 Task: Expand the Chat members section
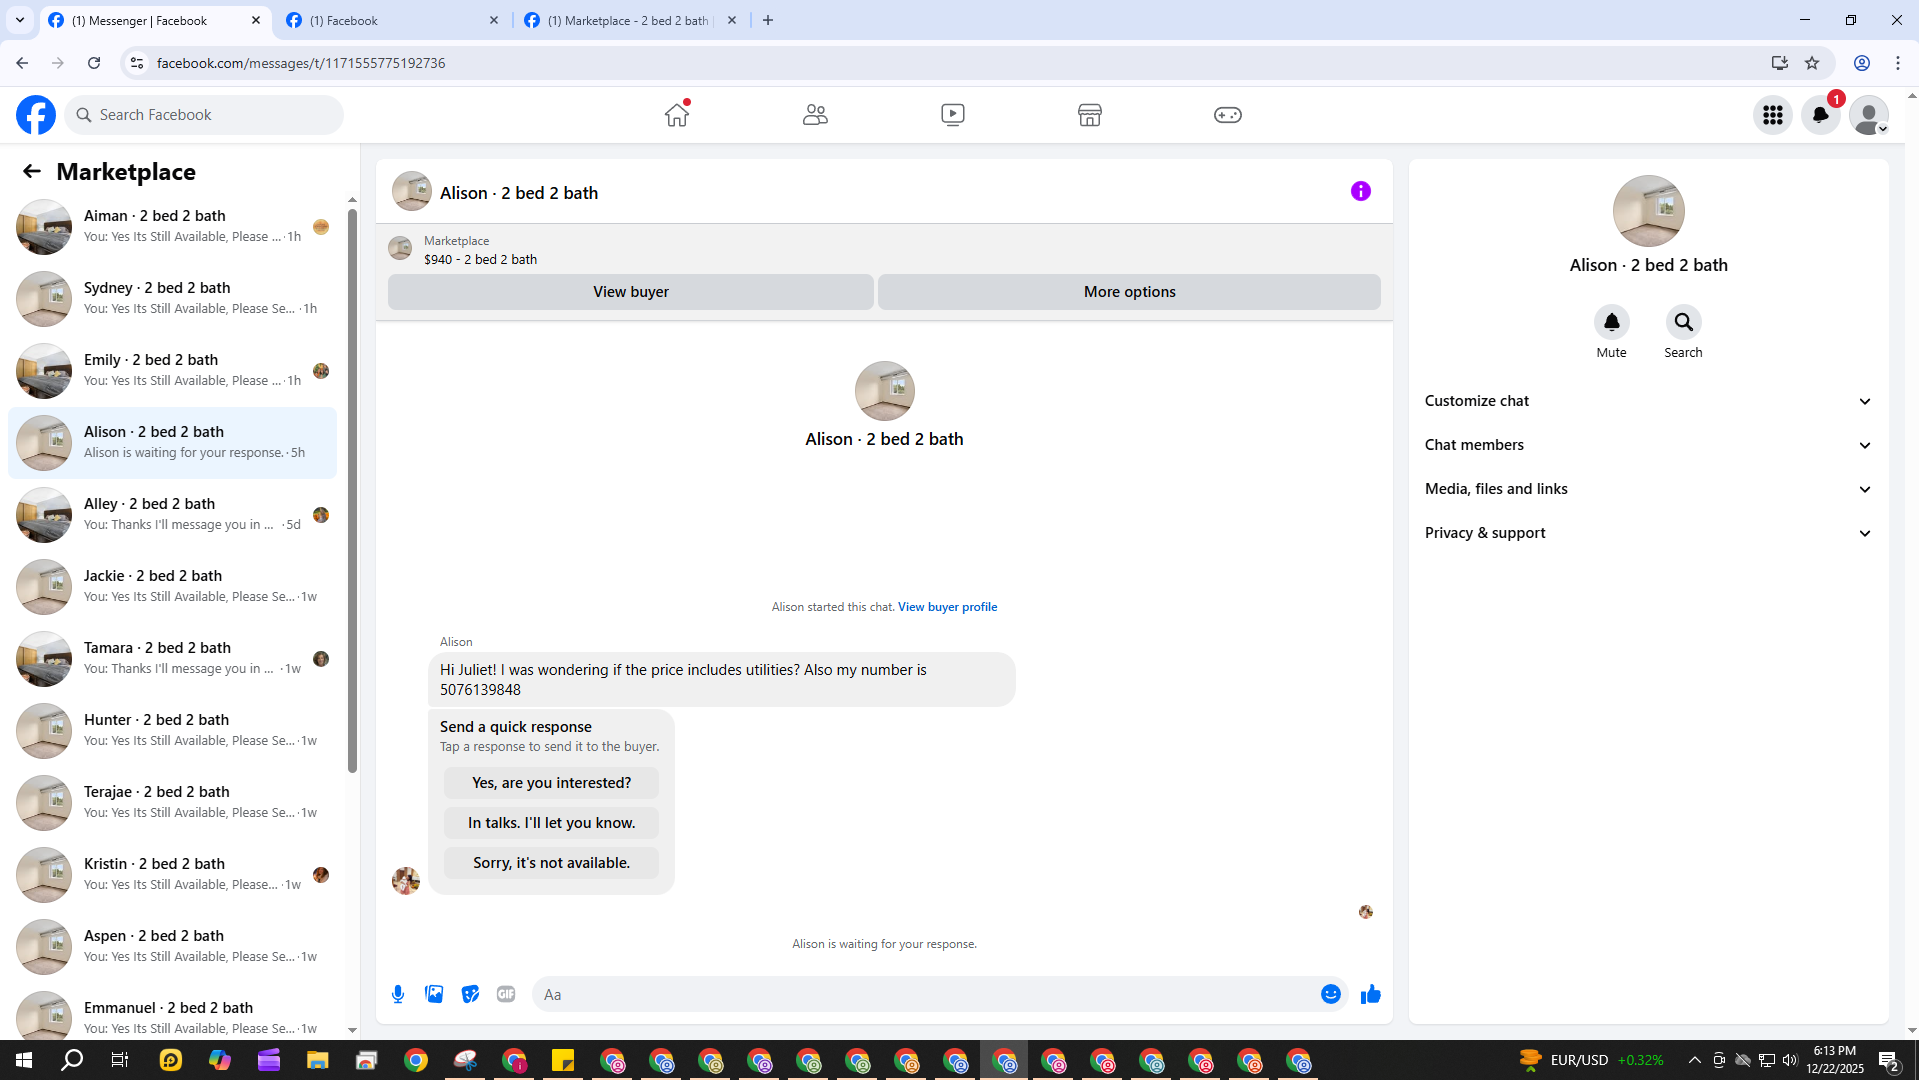click(x=1648, y=445)
